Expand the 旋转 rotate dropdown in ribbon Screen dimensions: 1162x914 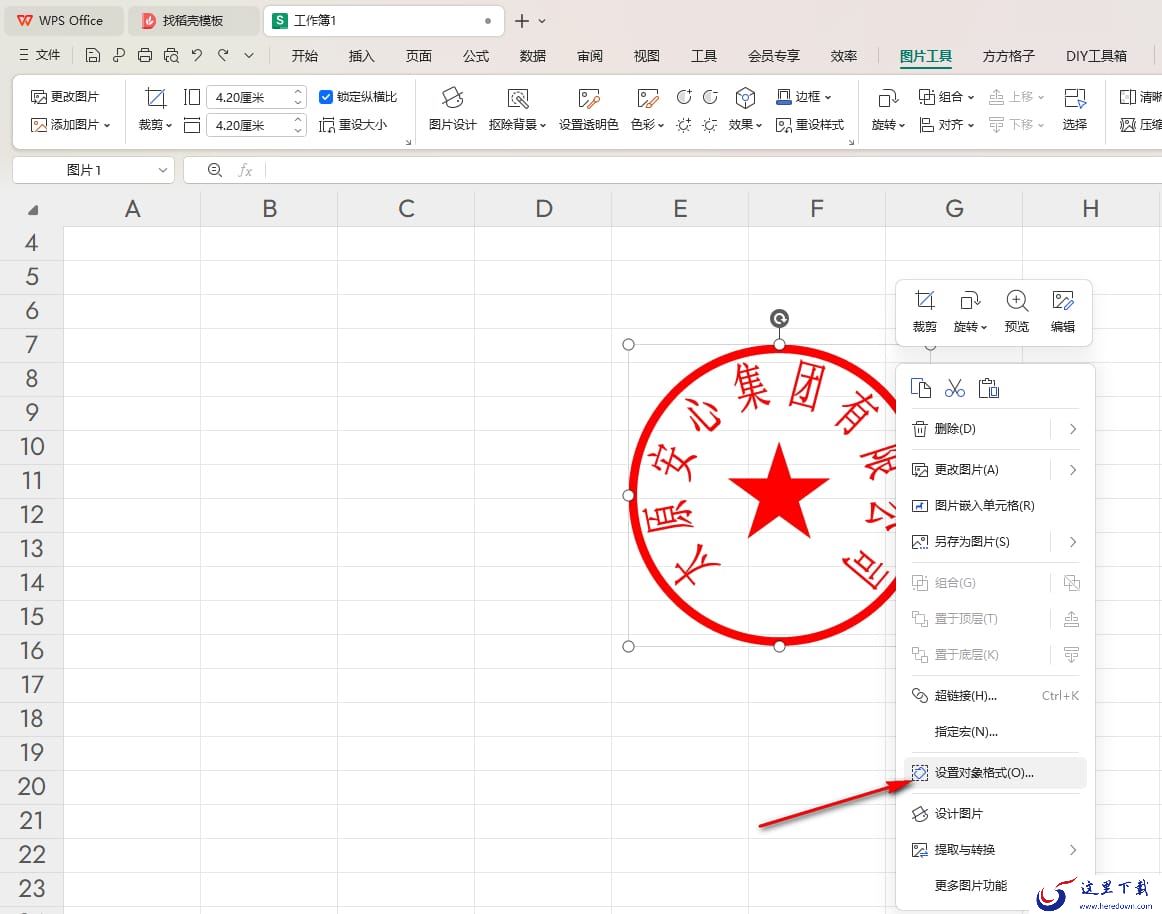[x=902, y=125]
